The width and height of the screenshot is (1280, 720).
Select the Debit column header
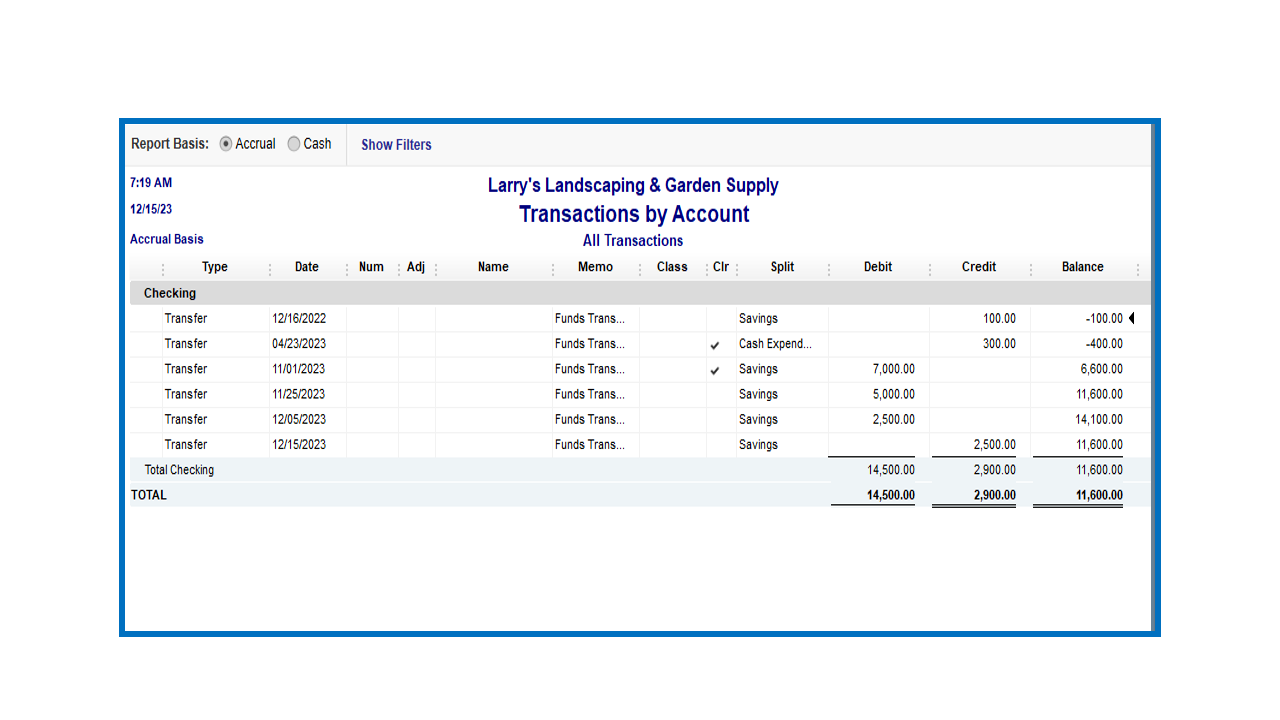coord(878,267)
